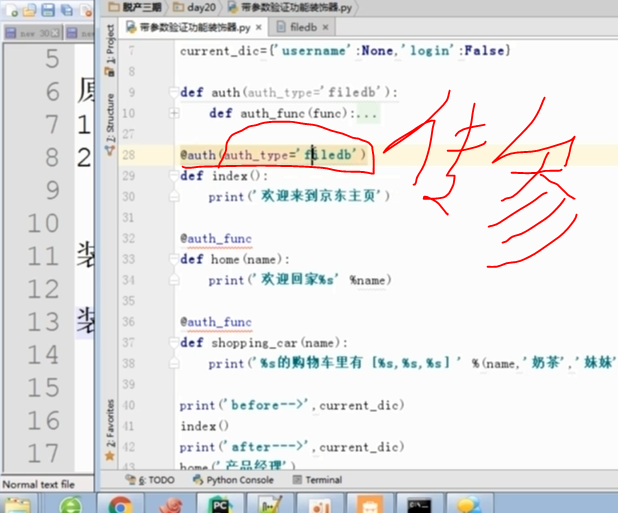Open the red swirl app in taskbar

coord(170,506)
